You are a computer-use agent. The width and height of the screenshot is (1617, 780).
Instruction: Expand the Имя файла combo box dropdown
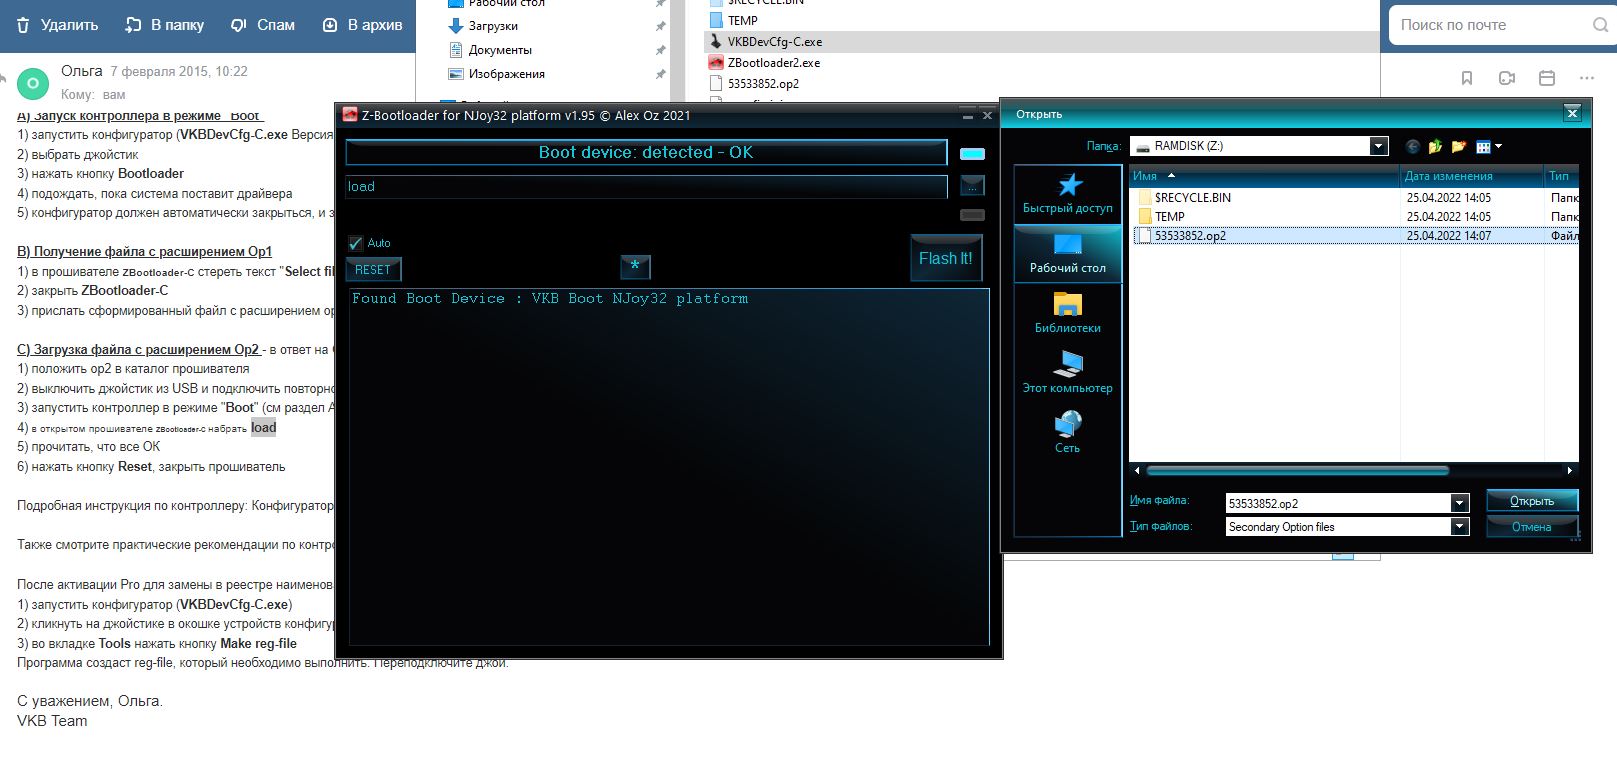click(x=1459, y=503)
